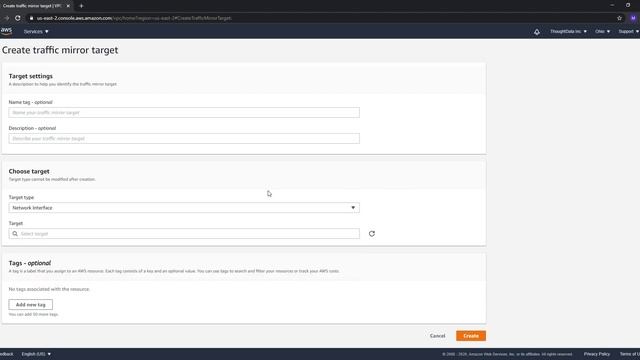This screenshot has width=640, height=360.
Task: Click the browser forward arrow
Action: (x=7, y=18)
